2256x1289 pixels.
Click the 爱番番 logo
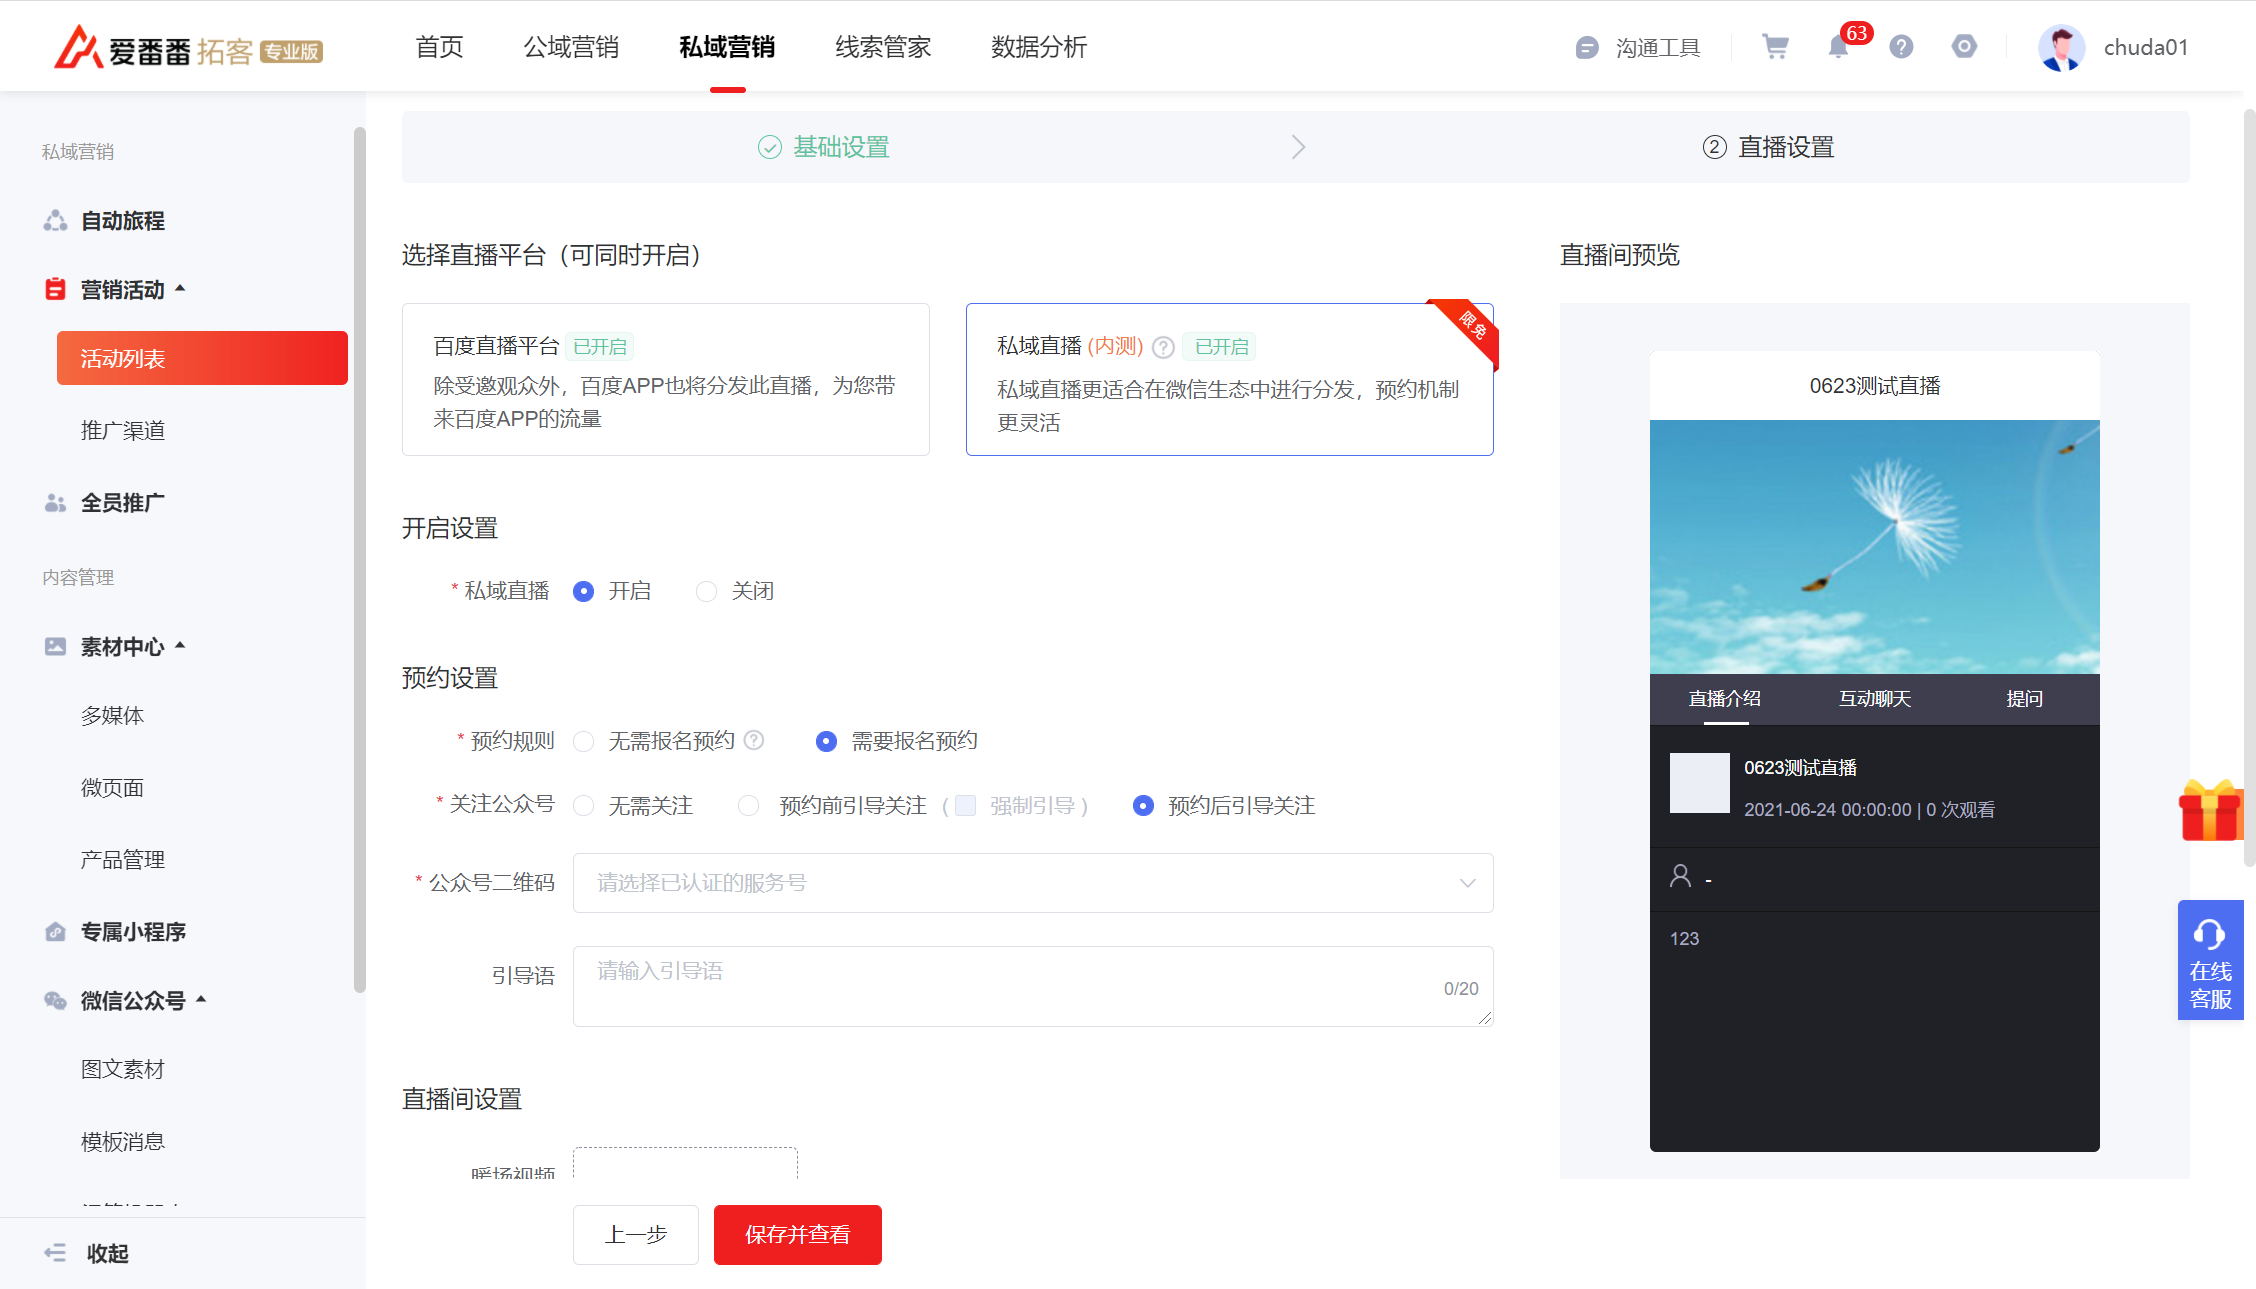188,47
